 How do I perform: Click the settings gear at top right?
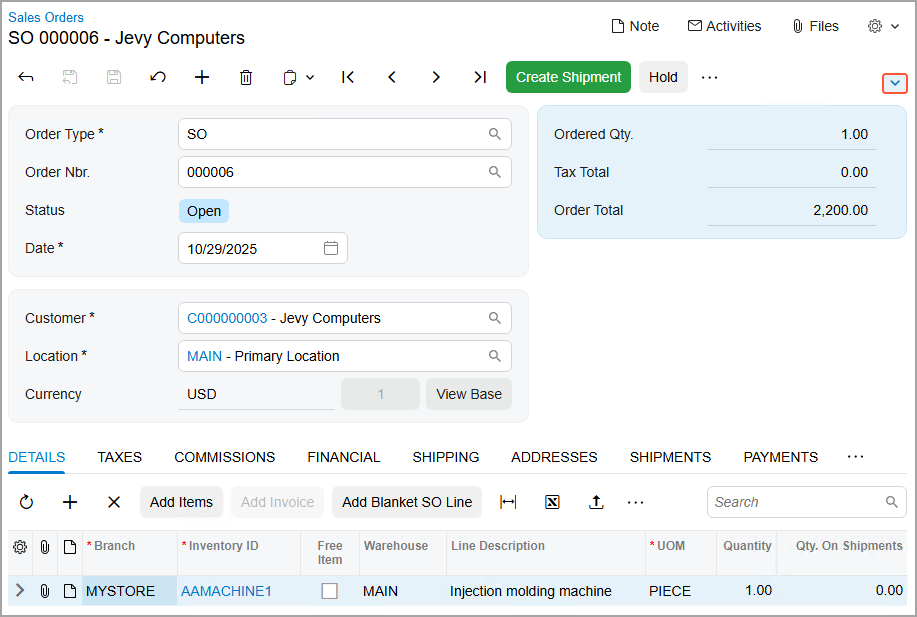click(x=875, y=26)
